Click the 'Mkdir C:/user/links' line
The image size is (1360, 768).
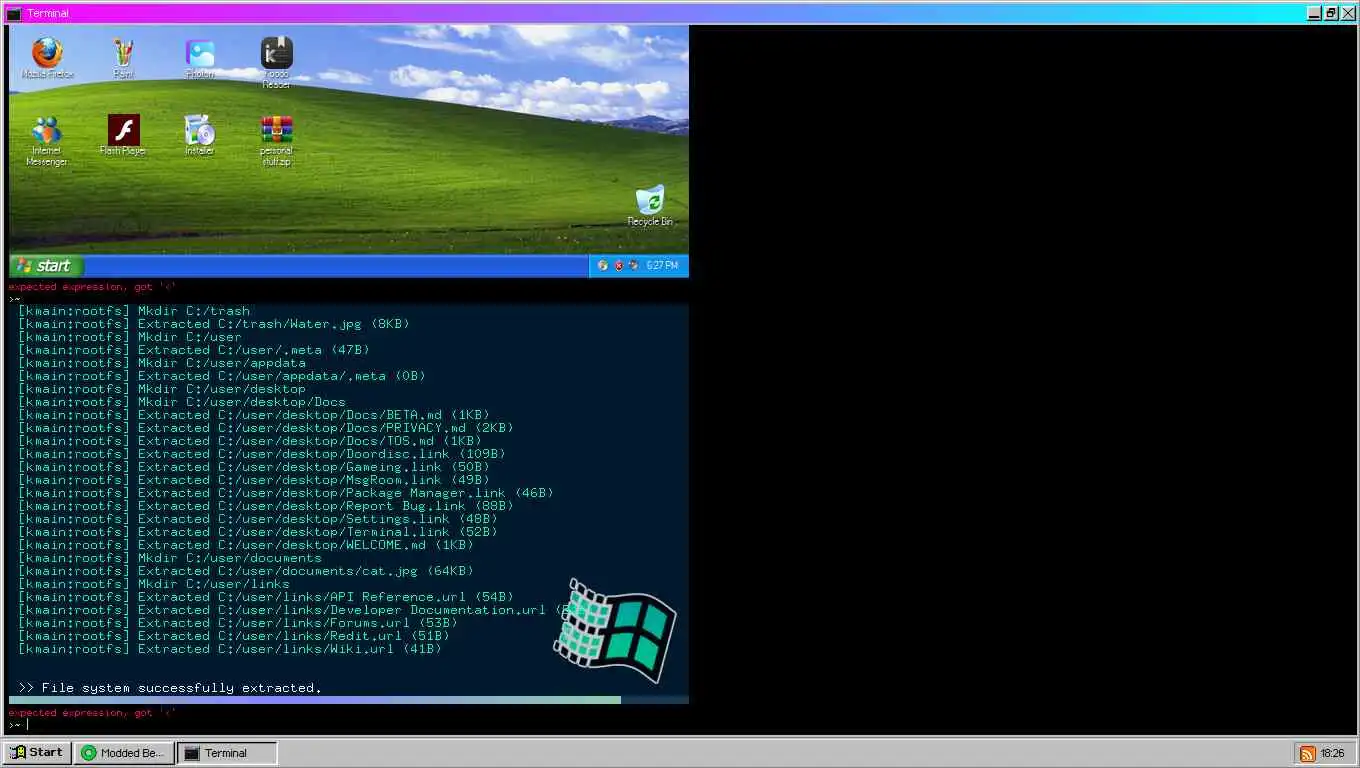pyautogui.click(x=154, y=584)
